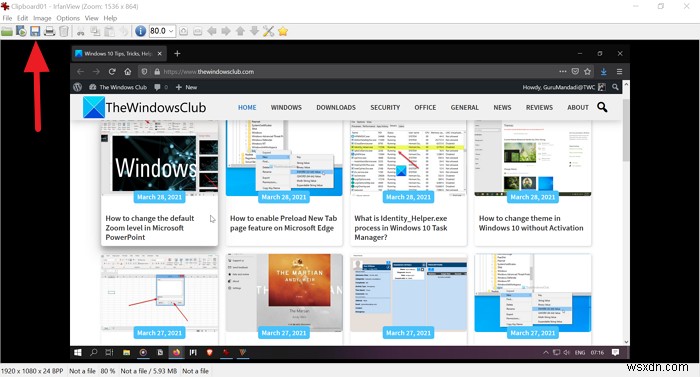The width and height of the screenshot is (700, 377).
Task: Open the Edit menu
Action: point(22,18)
